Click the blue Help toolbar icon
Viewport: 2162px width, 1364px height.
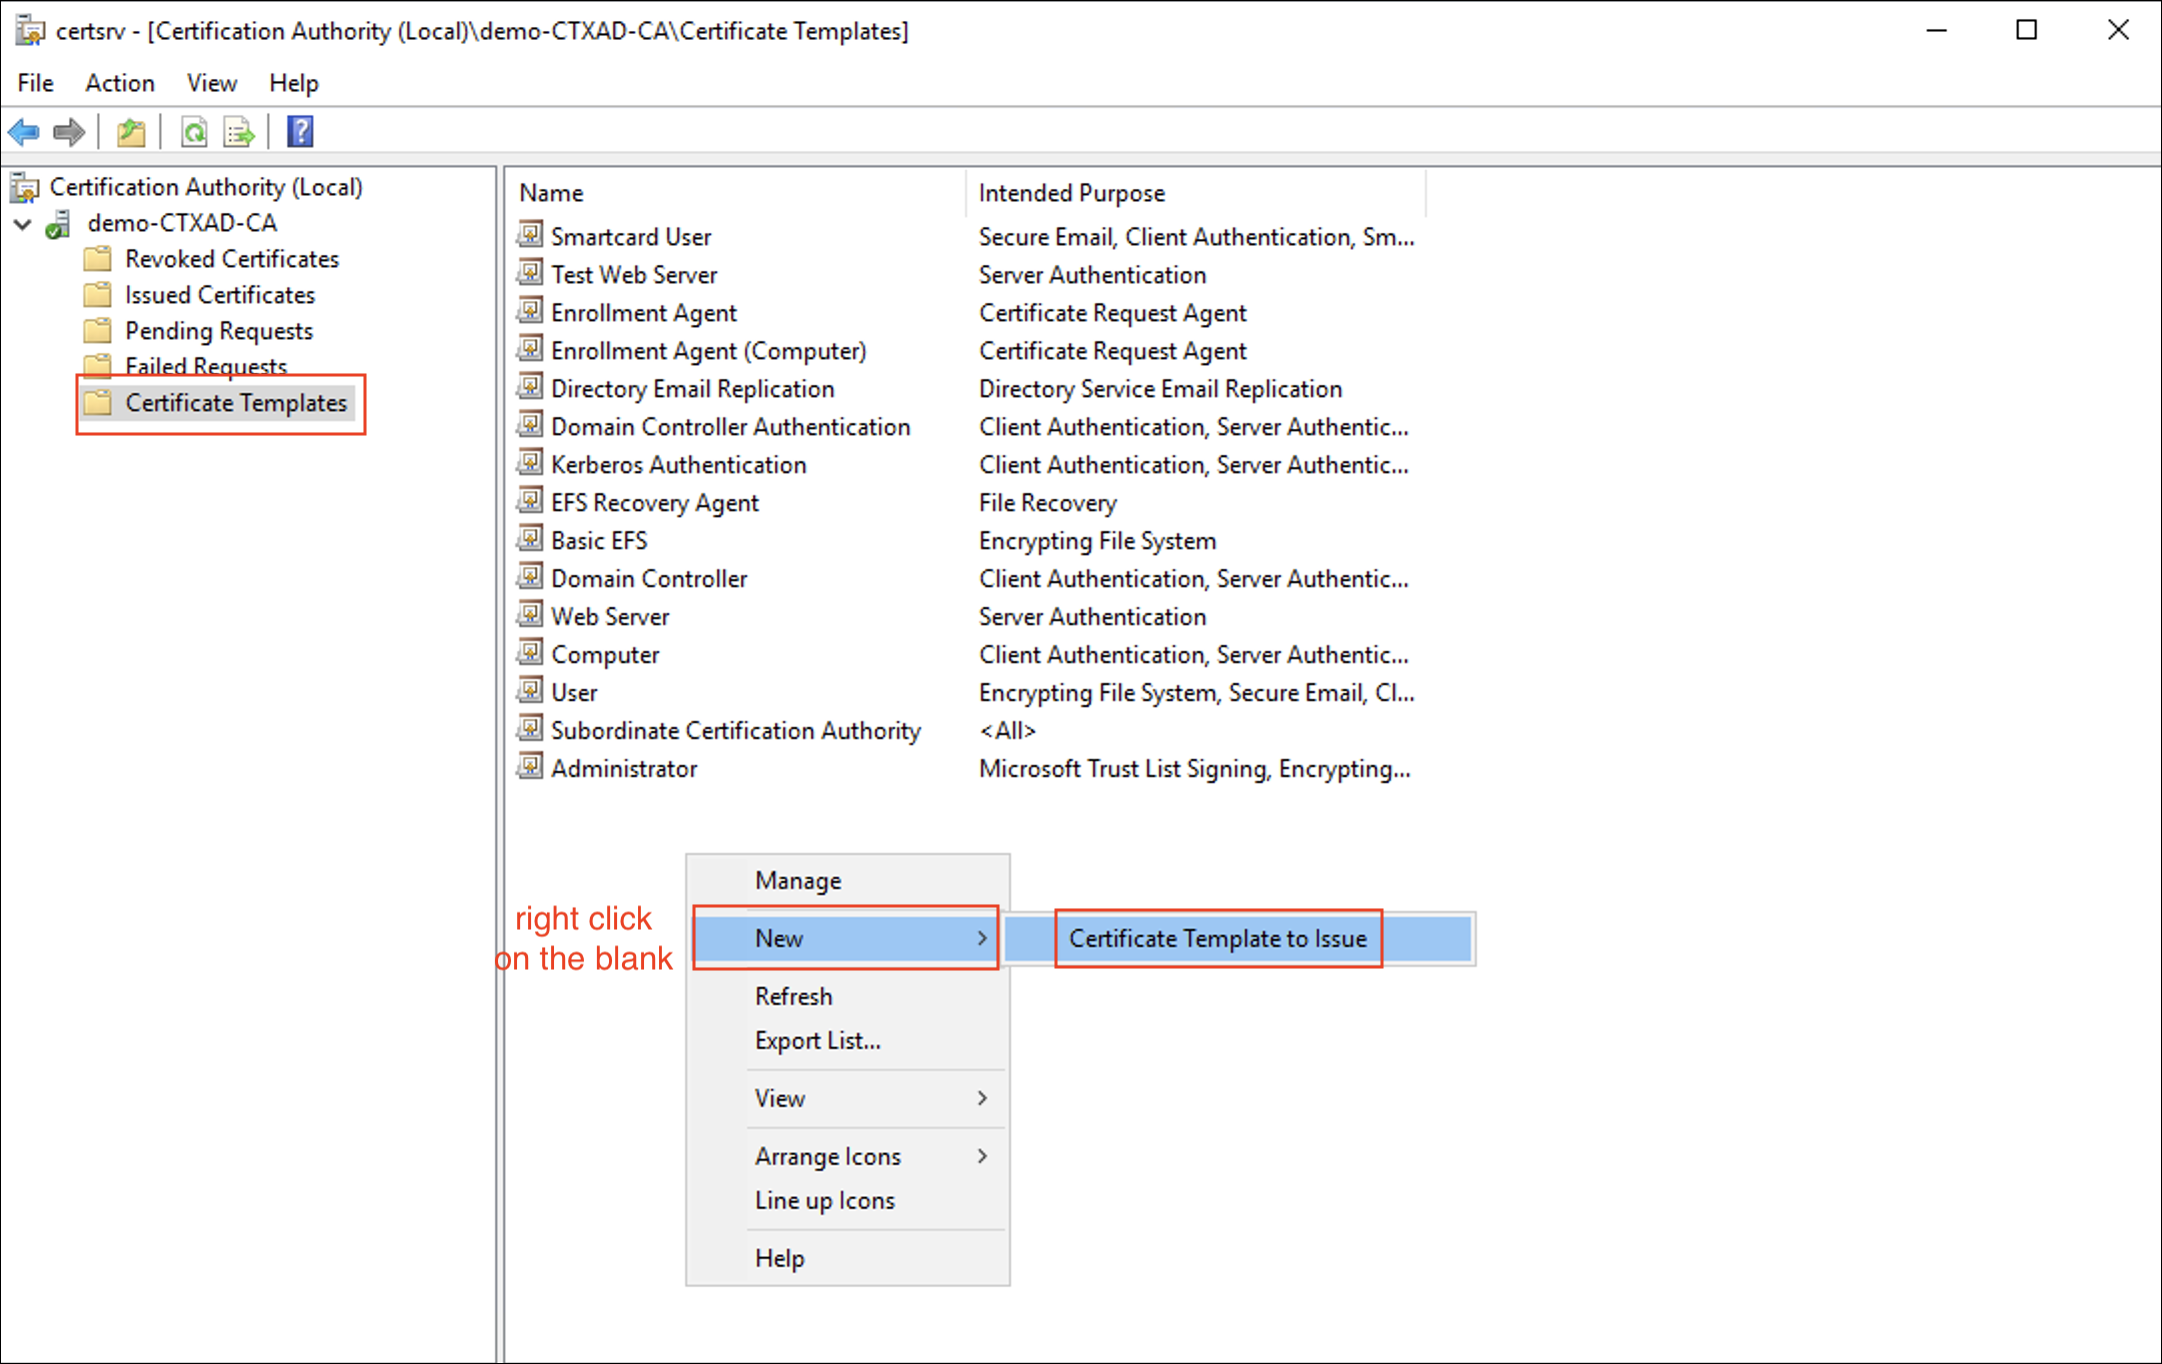(x=300, y=132)
